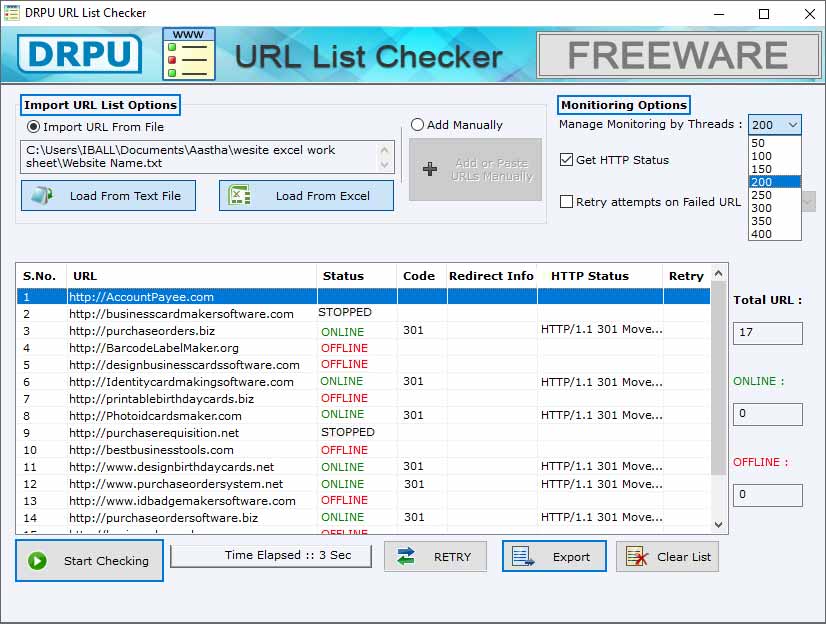Click the title bar application icon

point(12,12)
